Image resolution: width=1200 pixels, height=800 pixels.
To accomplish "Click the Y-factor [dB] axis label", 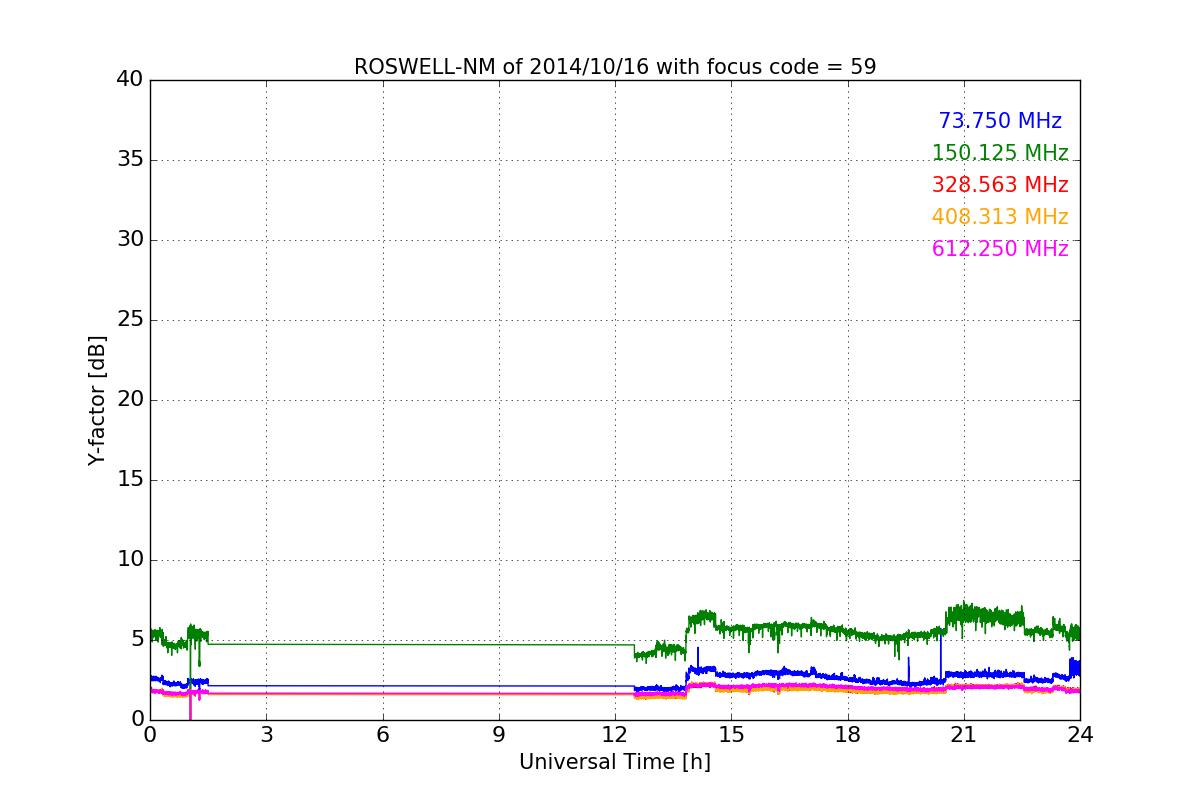I will click(97, 400).
